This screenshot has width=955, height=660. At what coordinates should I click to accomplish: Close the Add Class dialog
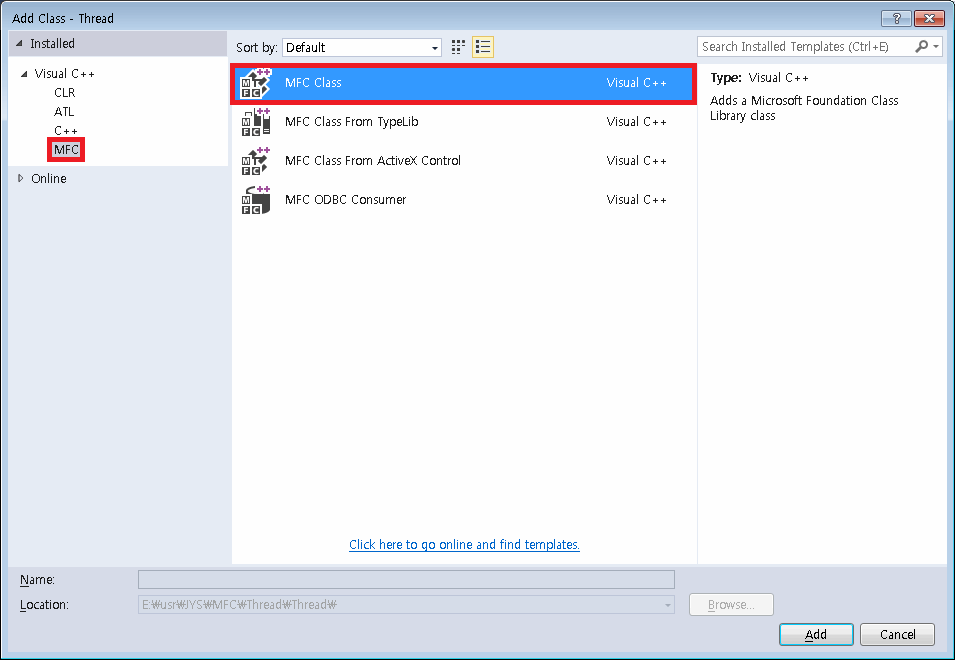pyautogui.click(x=929, y=18)
